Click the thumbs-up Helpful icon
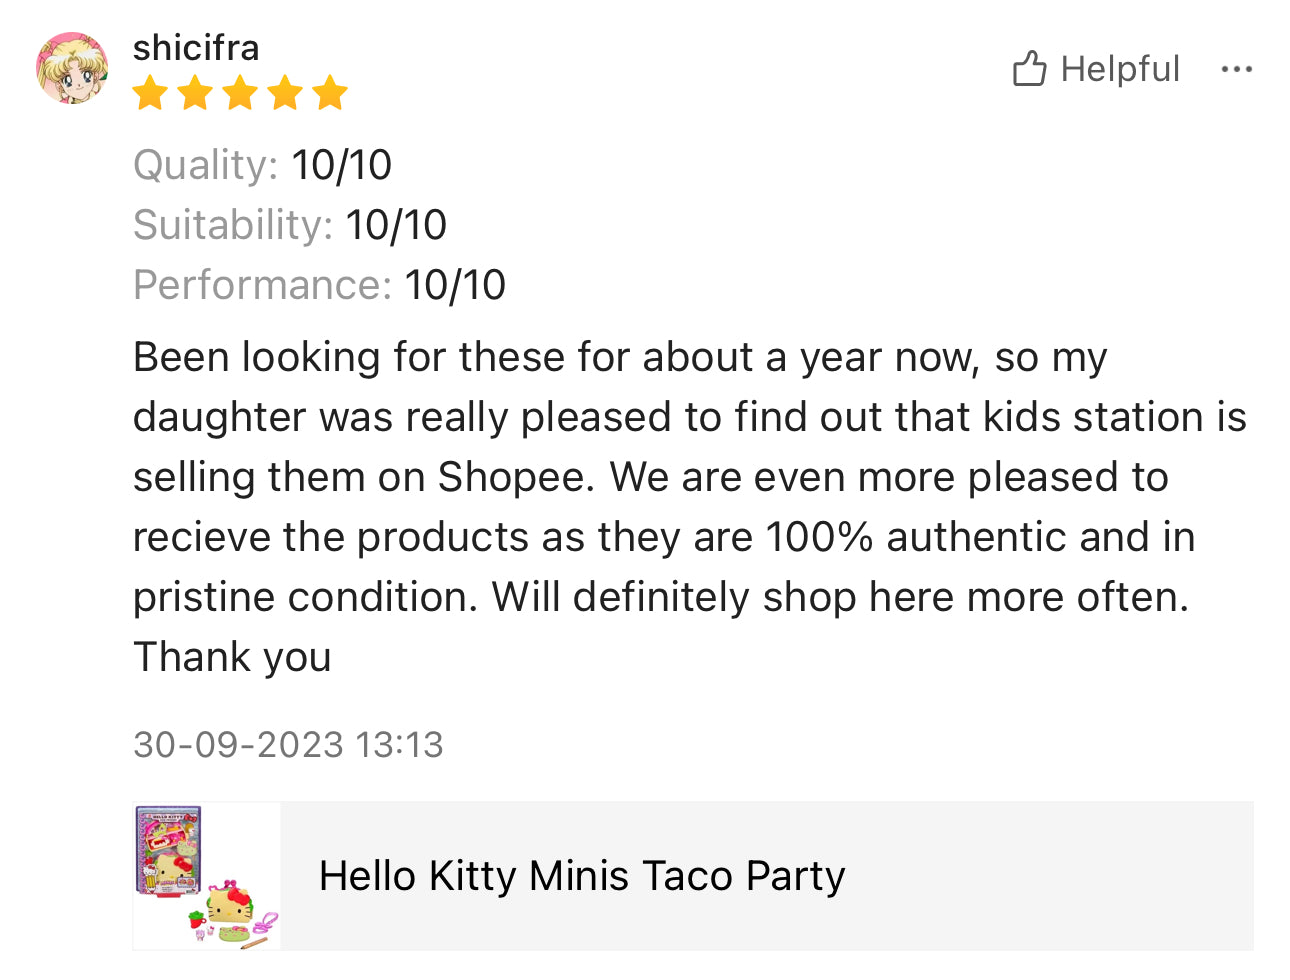The image size is (1290, 980). click(1029, 69)
